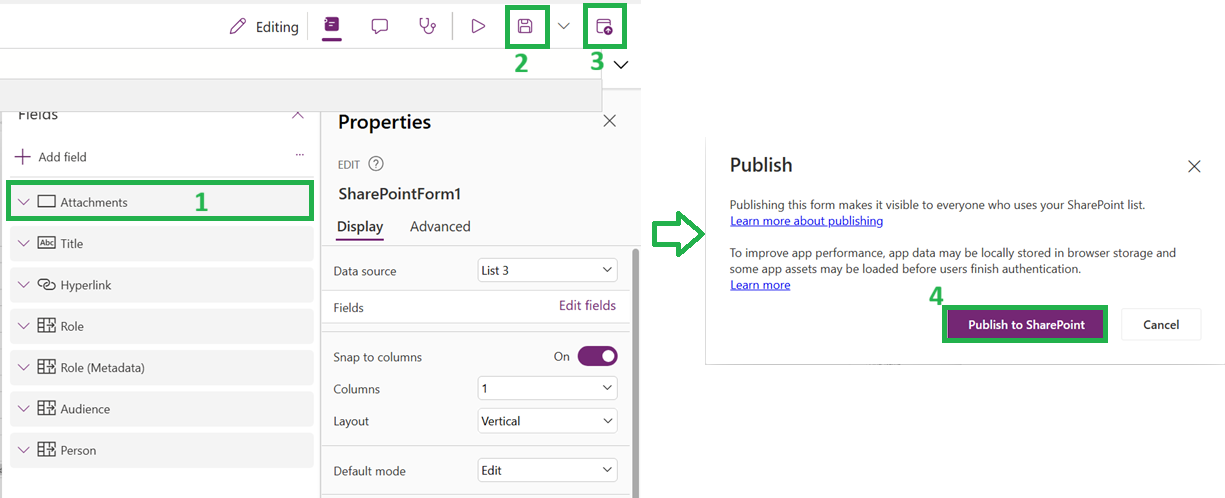Click the Editing pencil icon
Viewport: 1225px width, 498px height.
(237, 27)
